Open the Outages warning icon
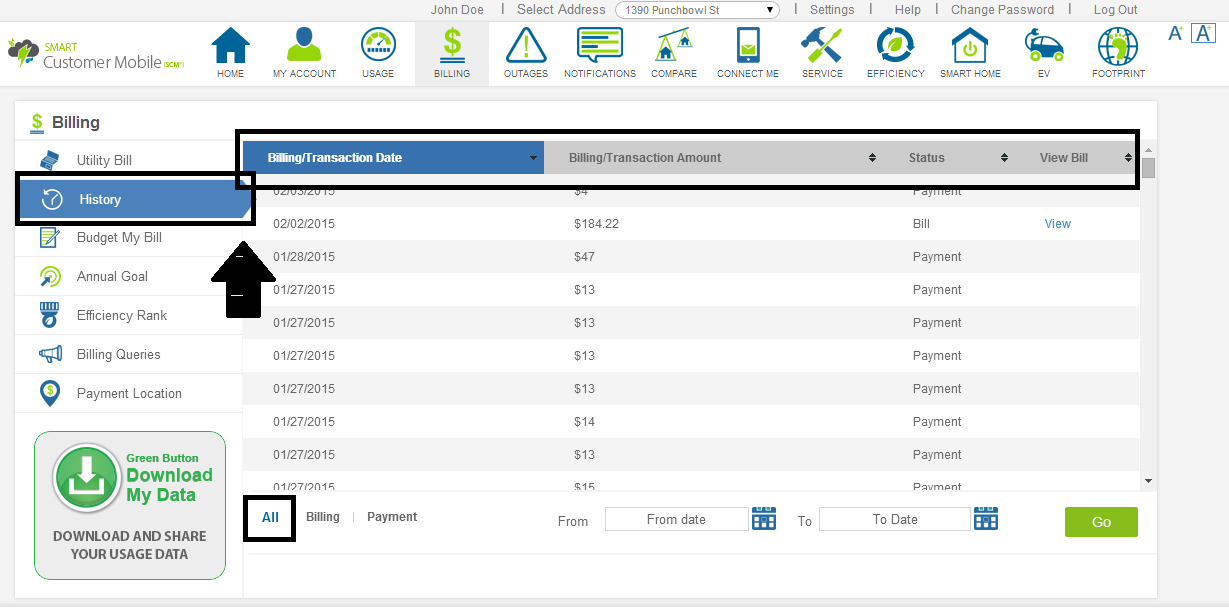 pos(526,47)
